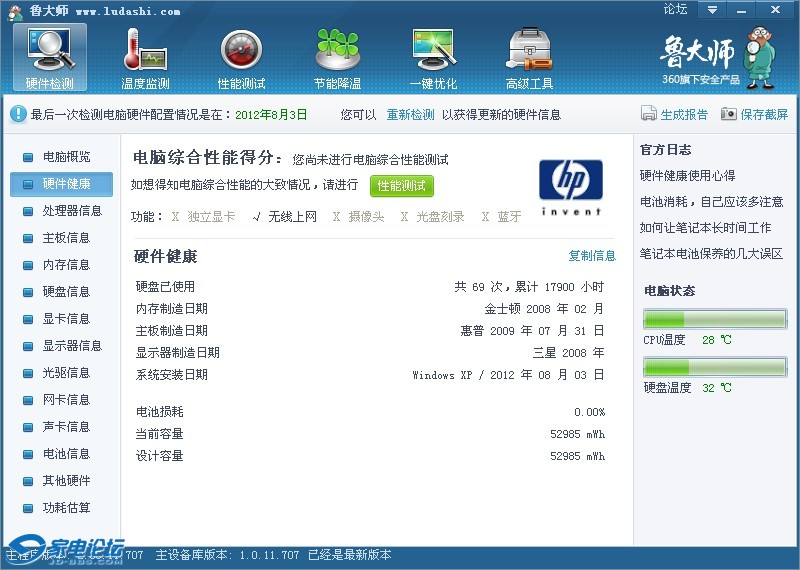The height and width of the screenshot is (570, 800).
Task: Click the 硬盘已使用 row value 17900 小时
Action: 574,287
